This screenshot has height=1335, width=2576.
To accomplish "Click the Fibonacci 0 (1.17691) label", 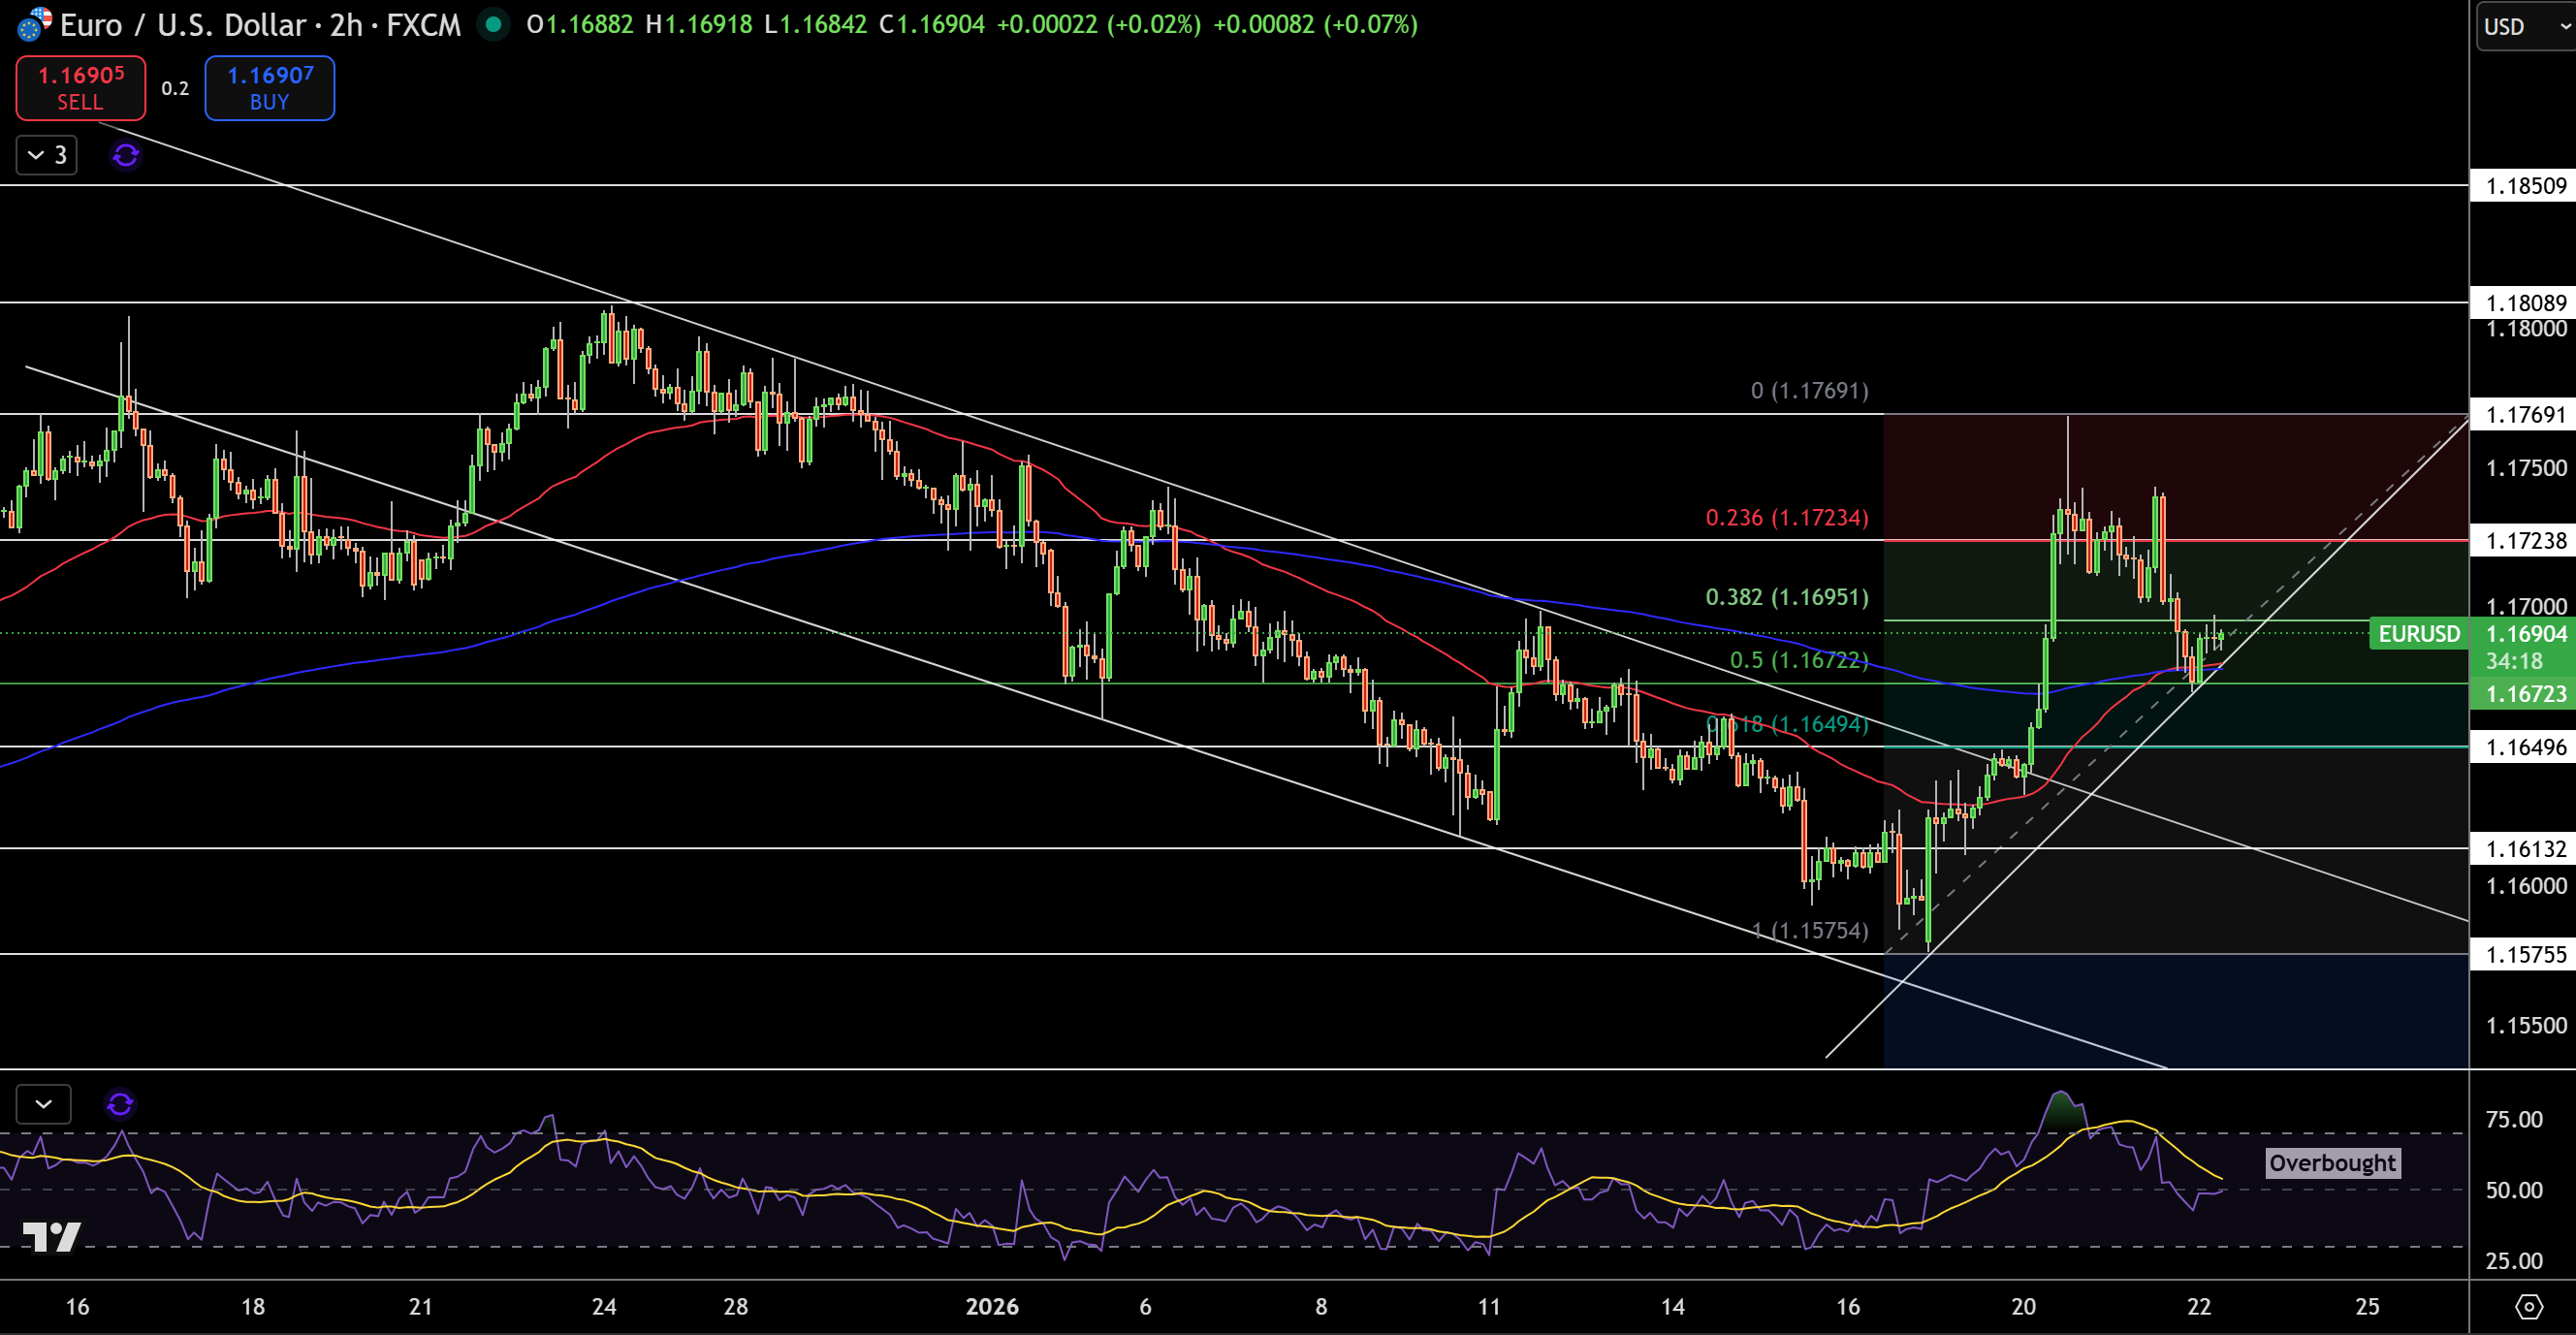I will pos(1810,390).
